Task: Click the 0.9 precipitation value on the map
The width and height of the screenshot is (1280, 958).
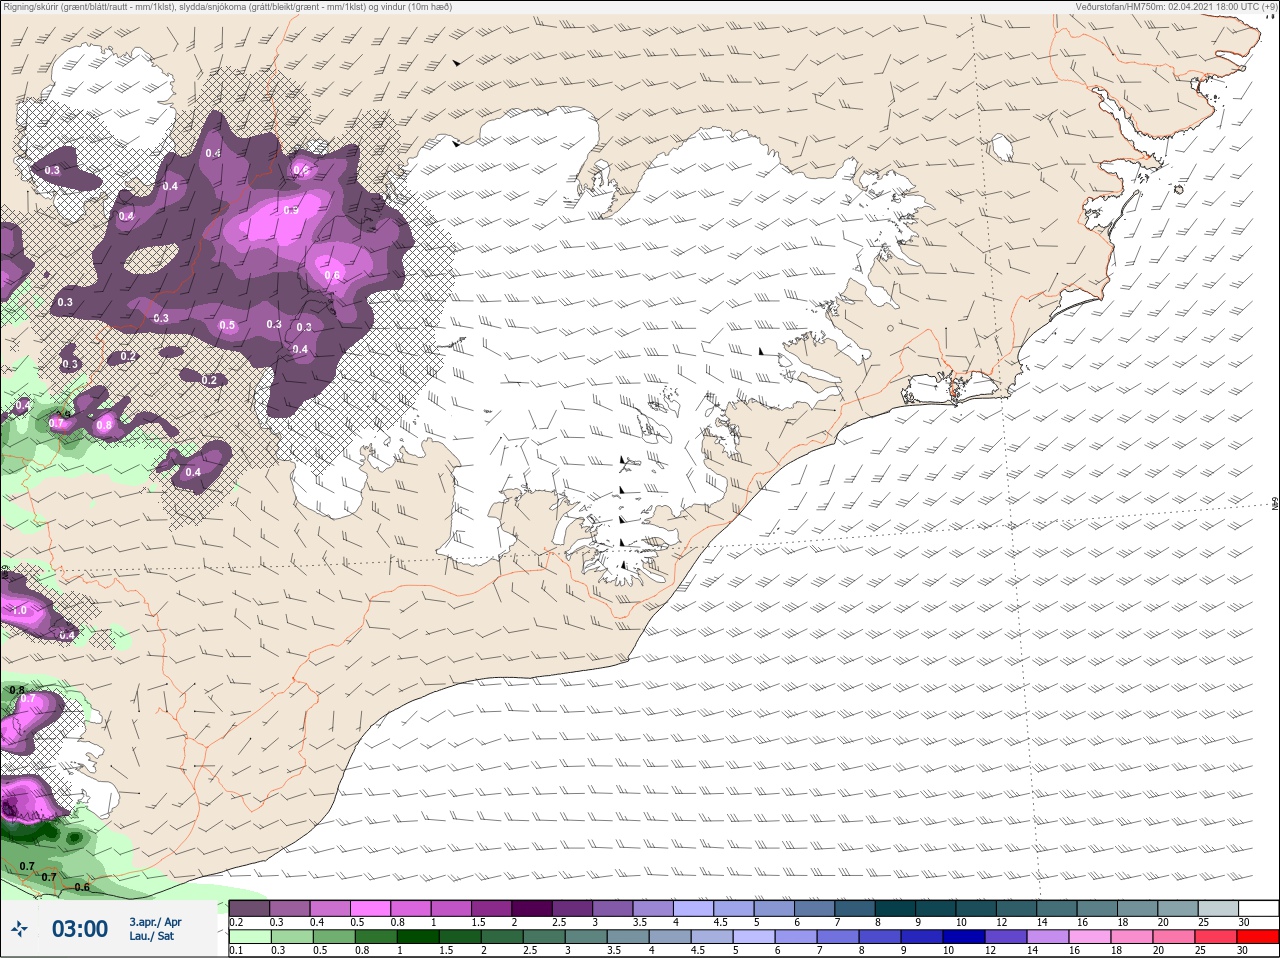Action: (291, 210)
